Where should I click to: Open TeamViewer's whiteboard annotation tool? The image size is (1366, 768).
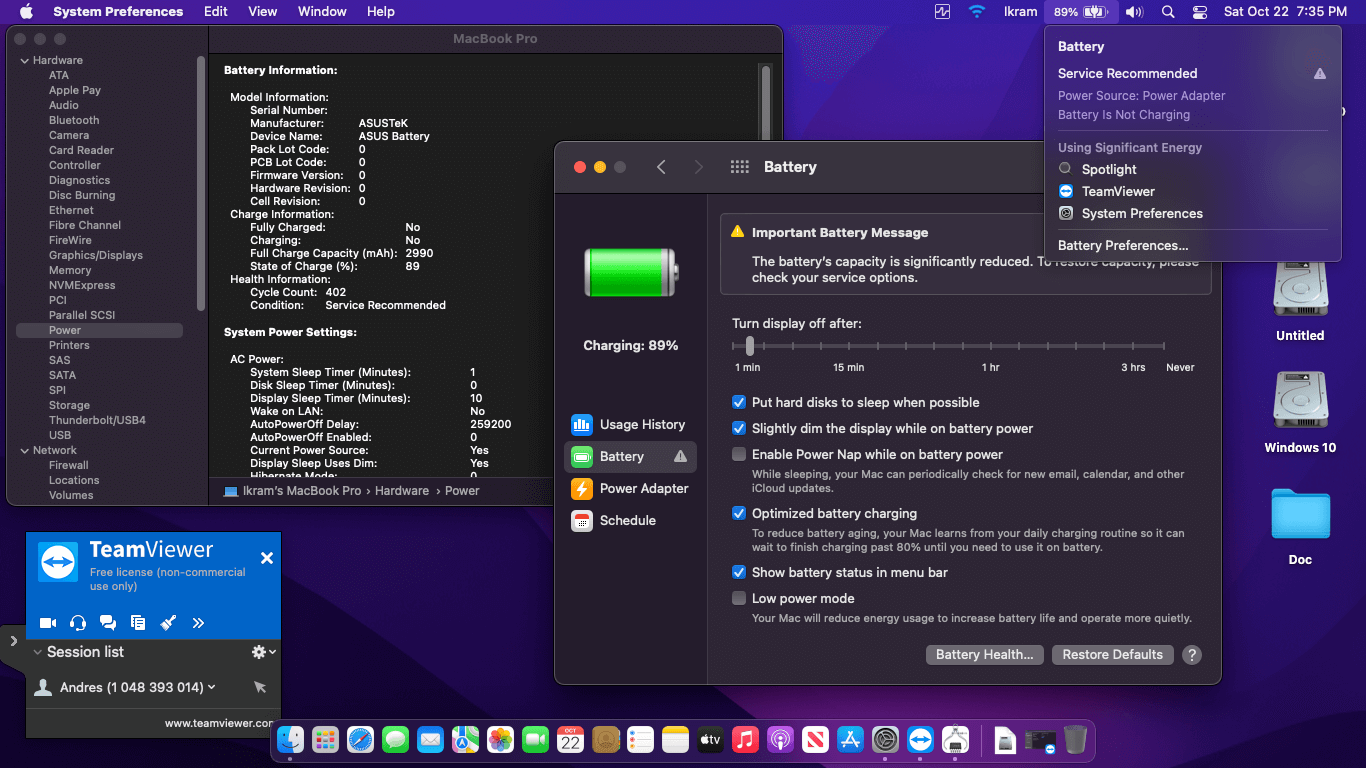pyautogui.click(x=168, y=622)
